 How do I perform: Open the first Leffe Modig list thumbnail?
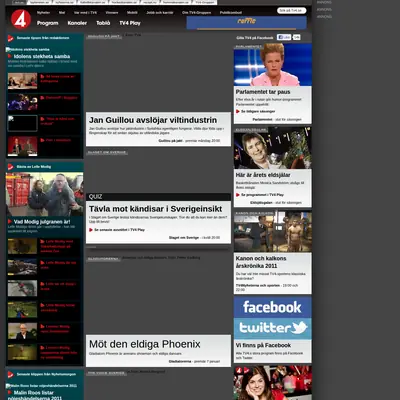(23, 246)
